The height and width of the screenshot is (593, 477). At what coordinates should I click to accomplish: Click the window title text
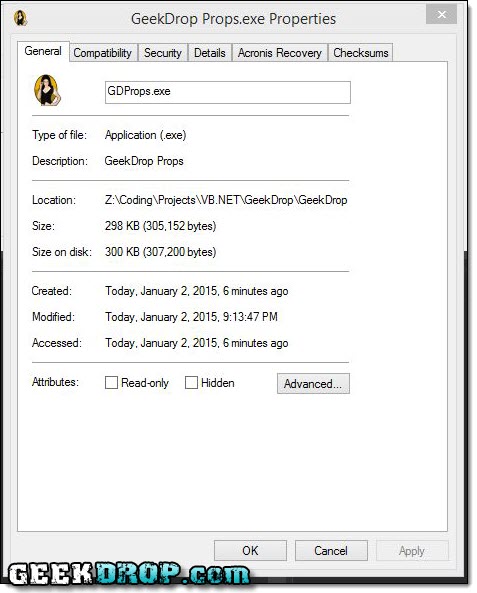tap(233, 19)
